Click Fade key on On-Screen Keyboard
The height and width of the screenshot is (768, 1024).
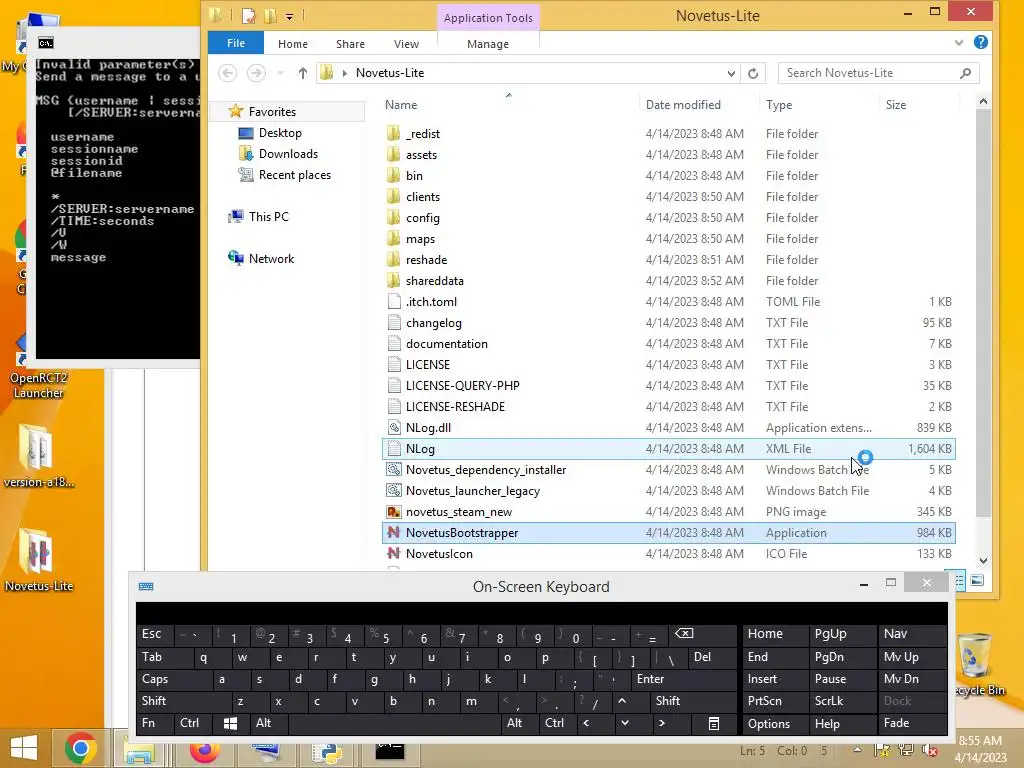pyautogui.click(x=913, y=723)
